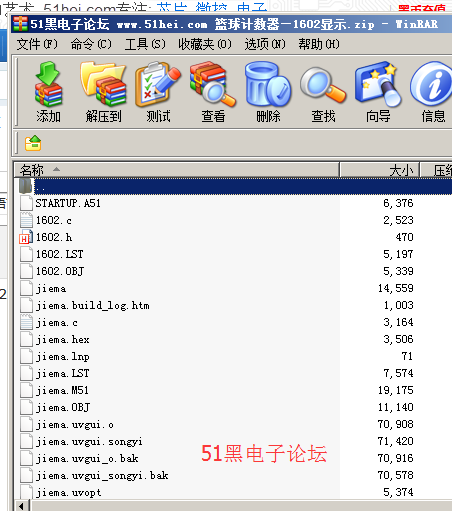Click the size value 71,420
The image size is (452, 511).
pyautogui.click(x=396, y=441)
